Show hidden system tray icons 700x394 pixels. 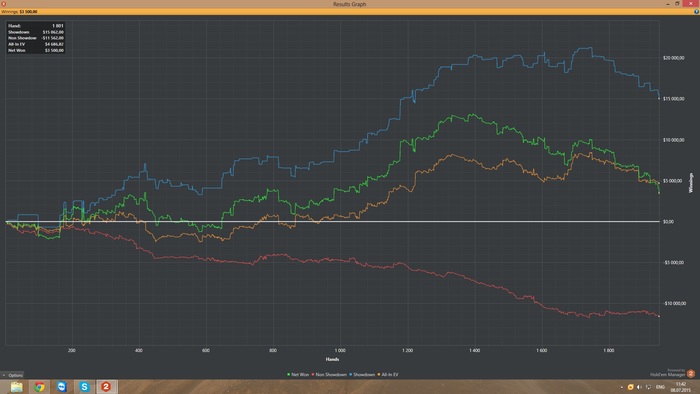coord(621,387)
